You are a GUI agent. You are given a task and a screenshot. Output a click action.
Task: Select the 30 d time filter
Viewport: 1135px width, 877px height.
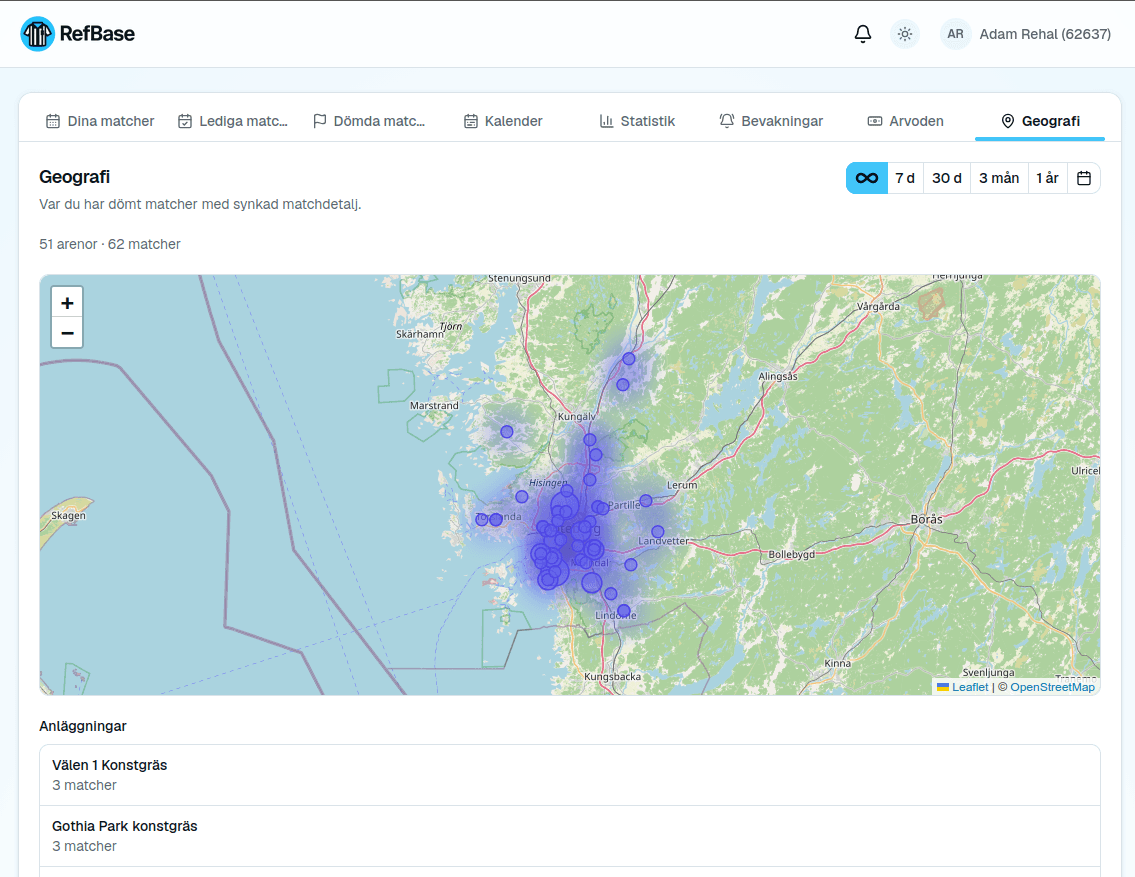pyautogui.click(x=946, y=178)
